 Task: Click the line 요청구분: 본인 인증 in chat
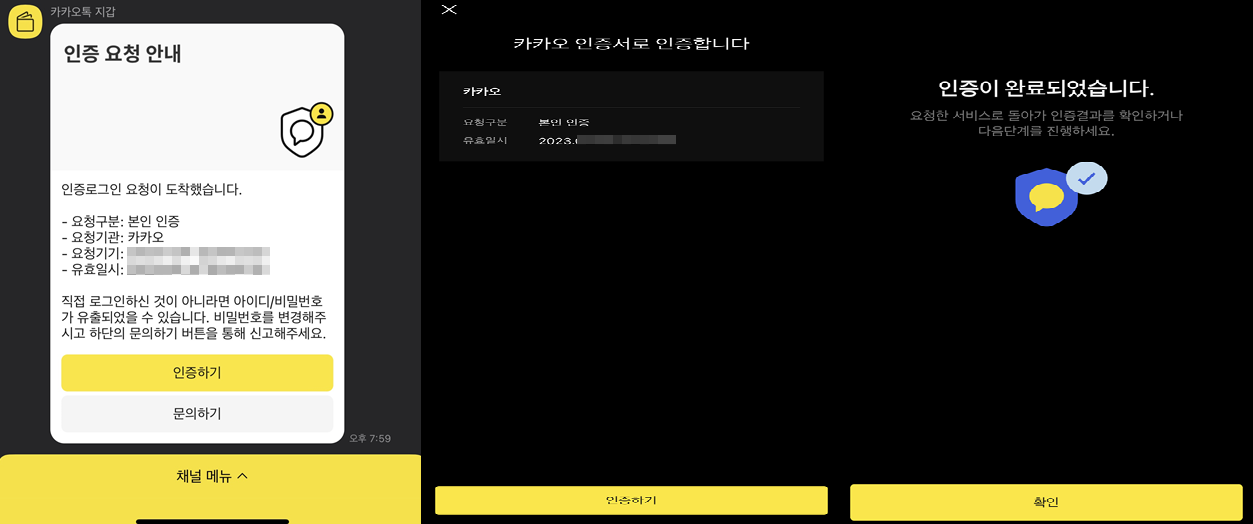[120, 221]
